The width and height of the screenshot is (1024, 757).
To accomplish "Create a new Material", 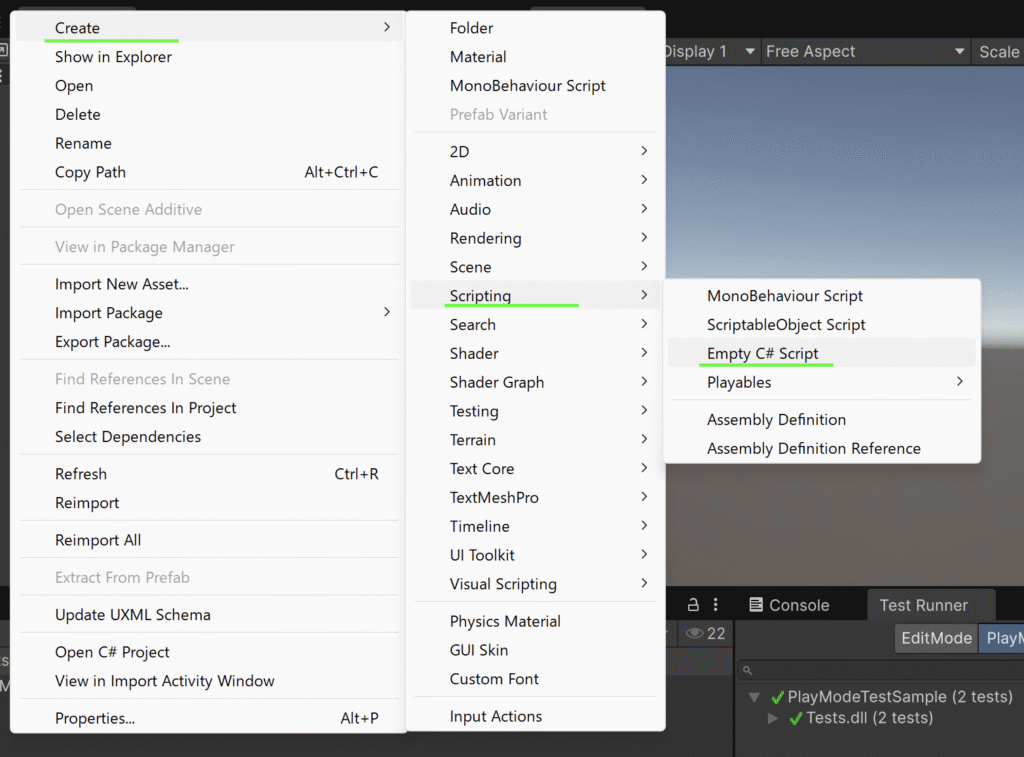I will [536, 57].
